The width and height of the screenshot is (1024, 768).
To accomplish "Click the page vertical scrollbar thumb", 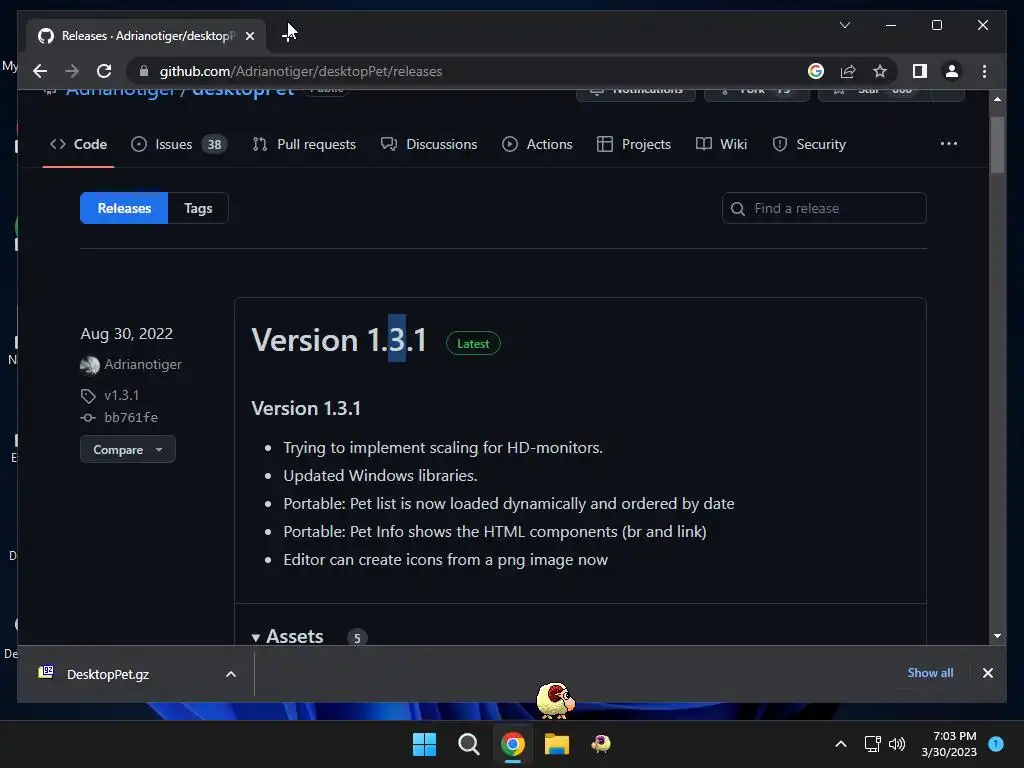I will click(x=997, y=145).
